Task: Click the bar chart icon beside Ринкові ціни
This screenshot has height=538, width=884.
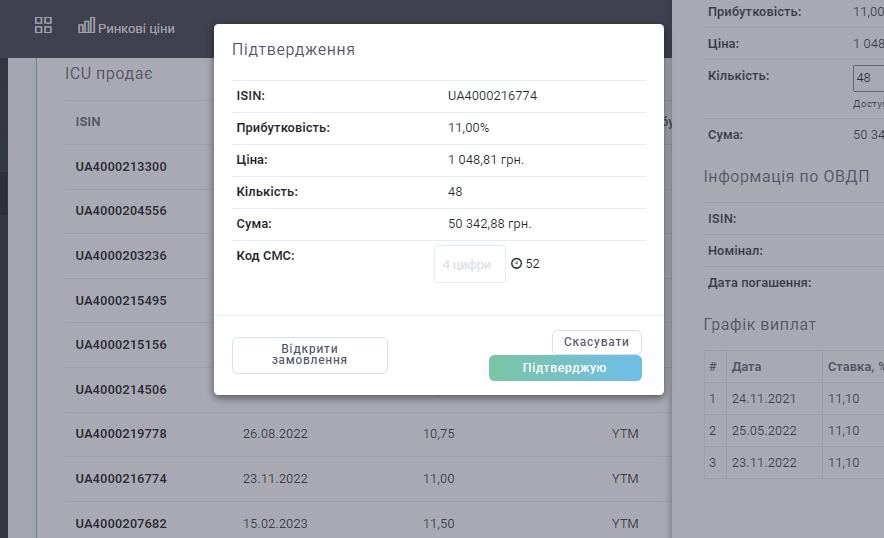Action: (86, 26)
